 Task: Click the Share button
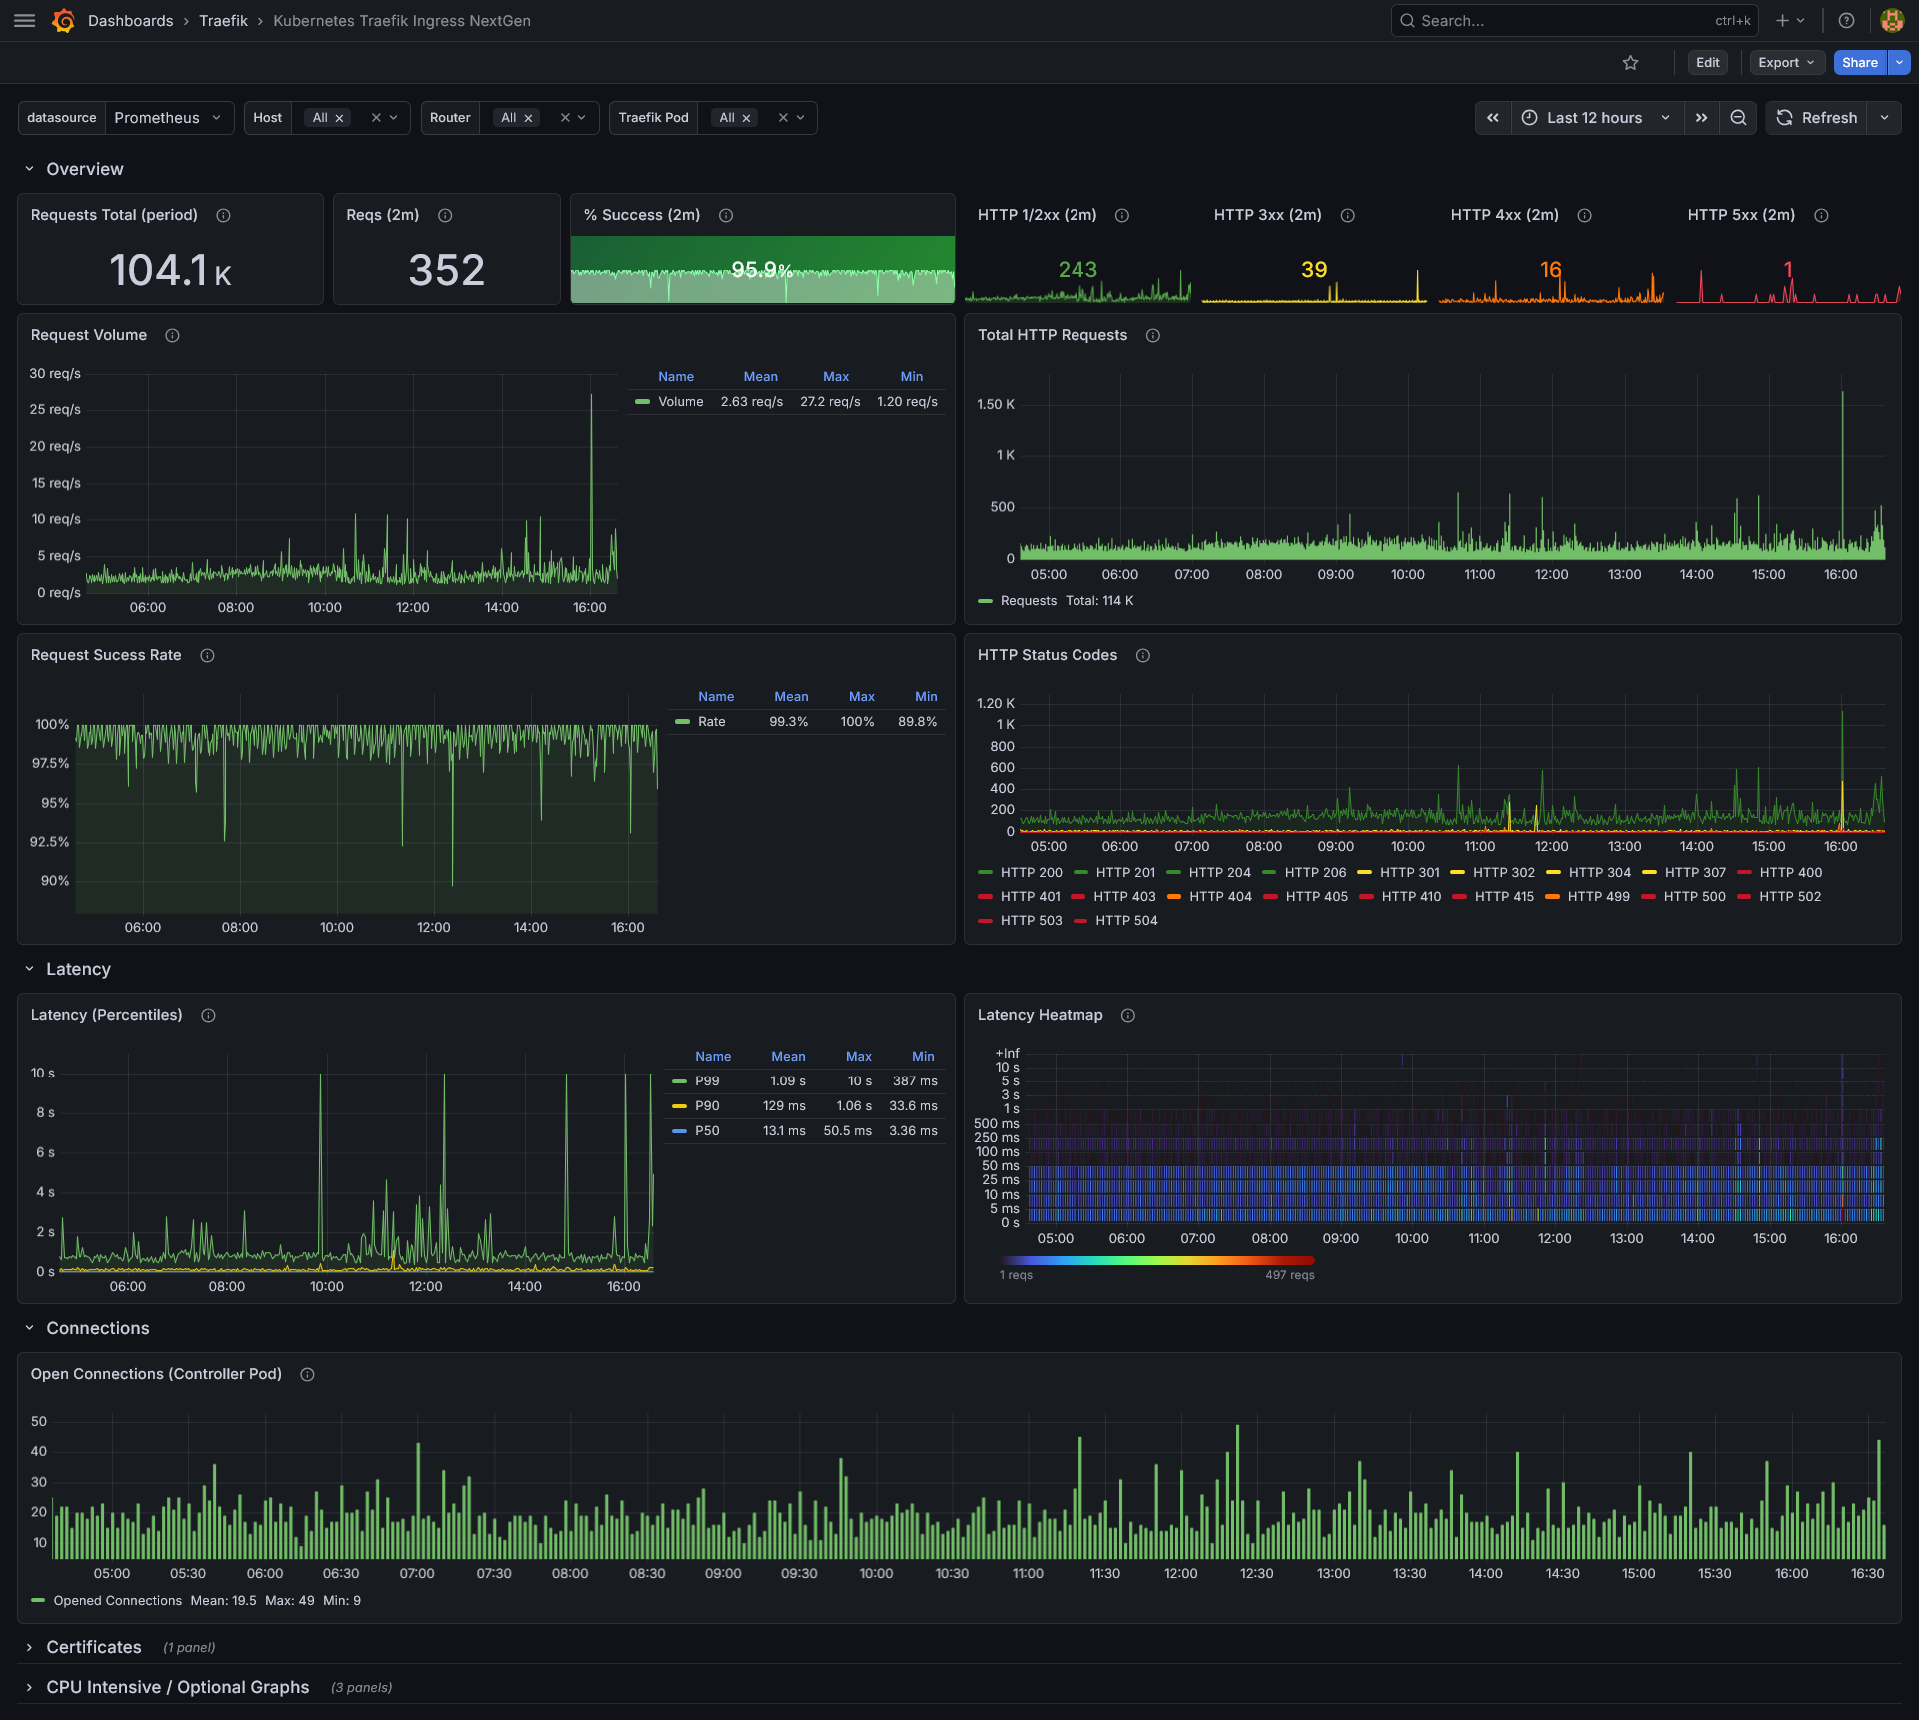(x=1859, y=62)
